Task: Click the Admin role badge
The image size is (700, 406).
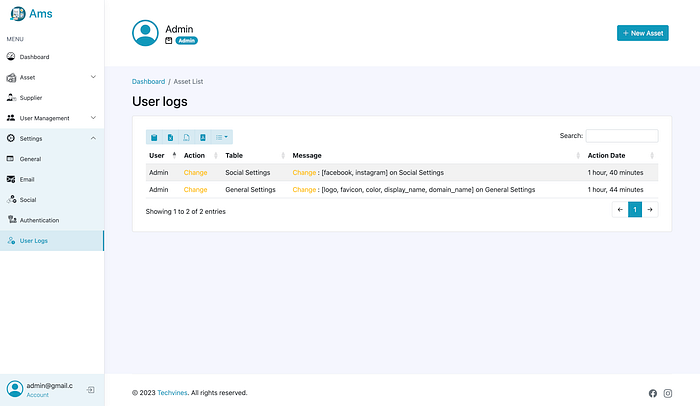Action: click(187, 41)
